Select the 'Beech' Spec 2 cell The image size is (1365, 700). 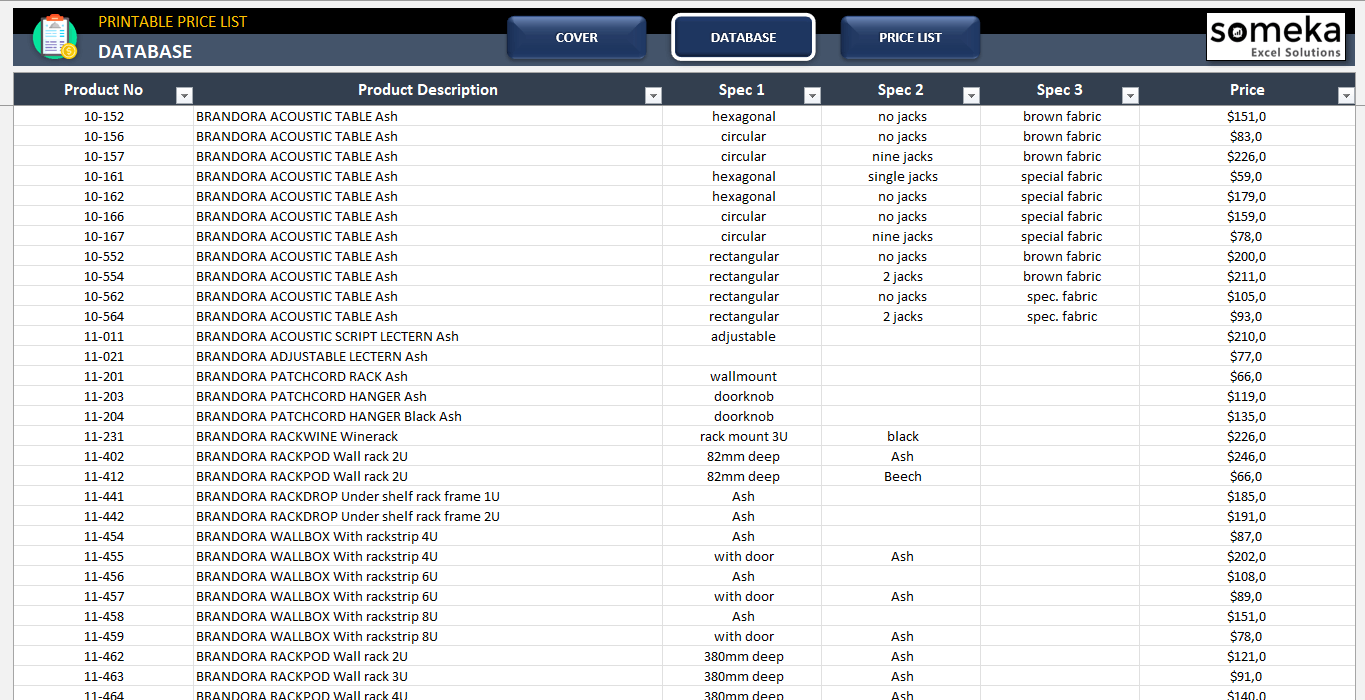901,477
